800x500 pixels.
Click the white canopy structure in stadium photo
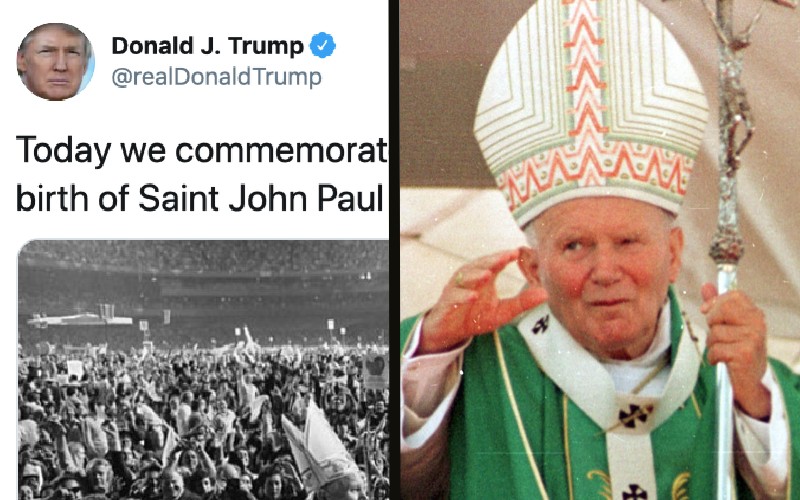pyautogui.click(x=79, y=319)
